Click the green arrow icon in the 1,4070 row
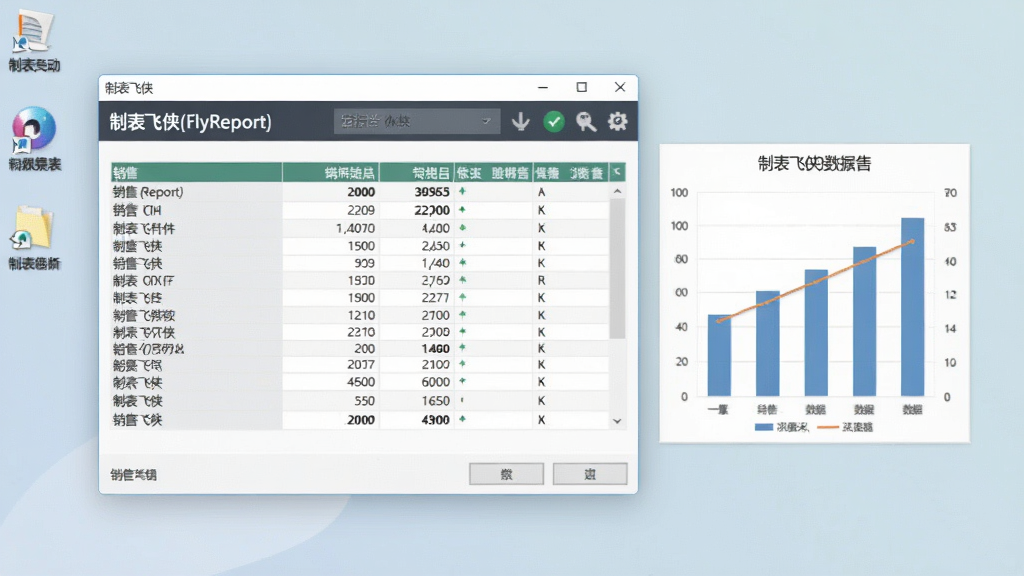 click(x=462, y=228)
